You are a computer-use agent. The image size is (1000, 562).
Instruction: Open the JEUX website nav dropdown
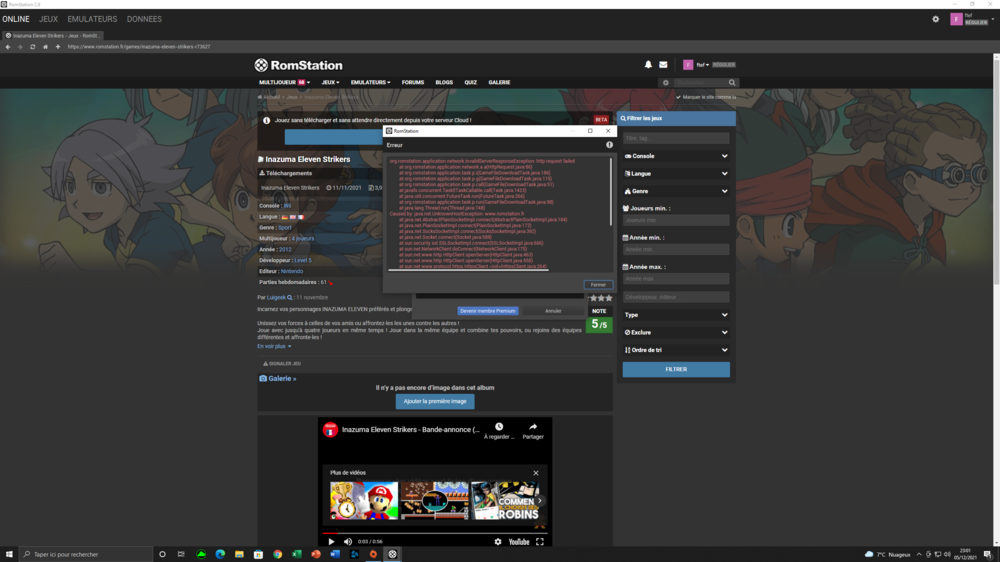[x=330, y=82]
